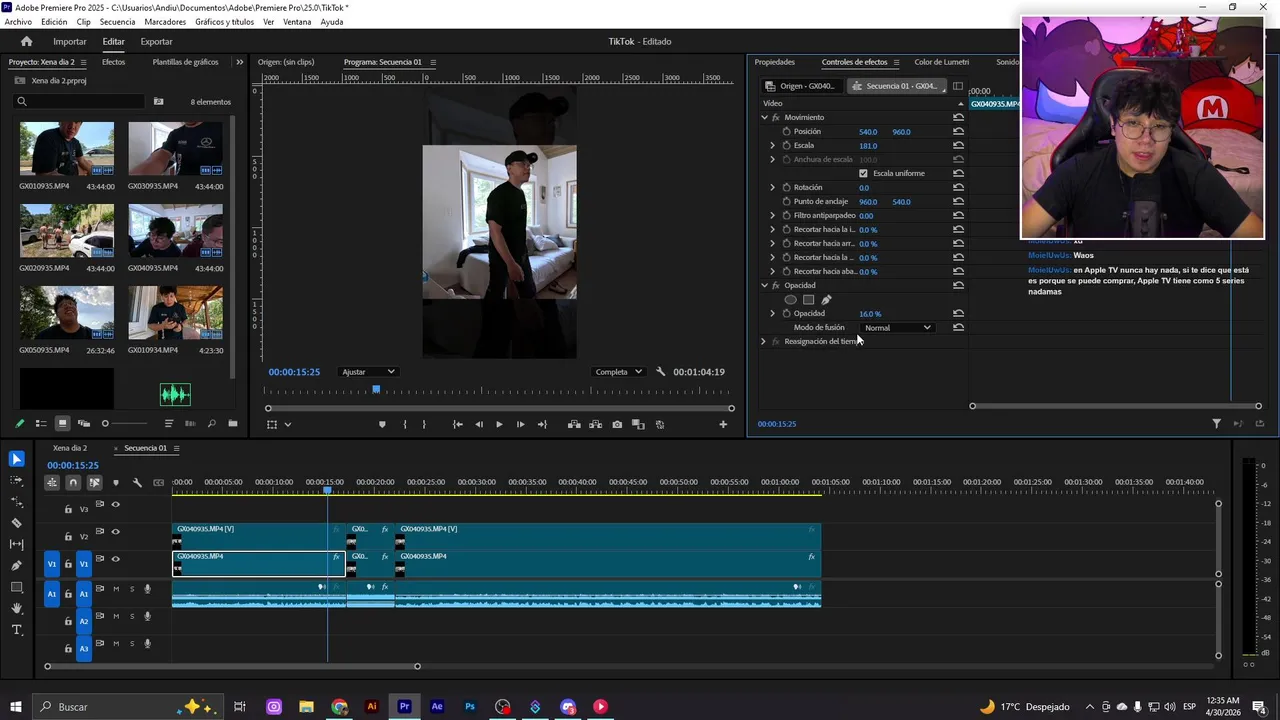Image resolution: width=1280 pixels, height=720 pixels.
Task: Reset the Posición parameter
Action: tap(958, 131)
